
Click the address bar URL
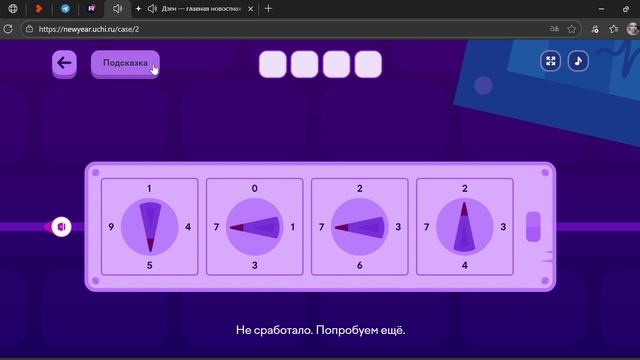89,29
